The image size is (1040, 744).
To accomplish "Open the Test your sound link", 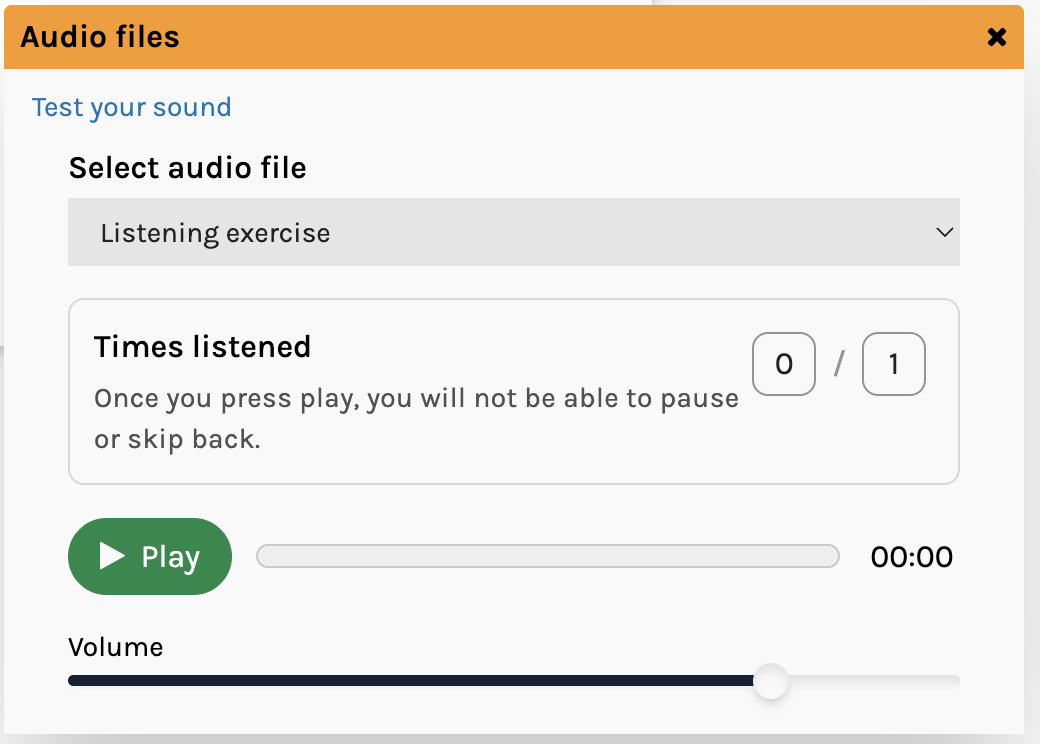I will tap(131, 107).
